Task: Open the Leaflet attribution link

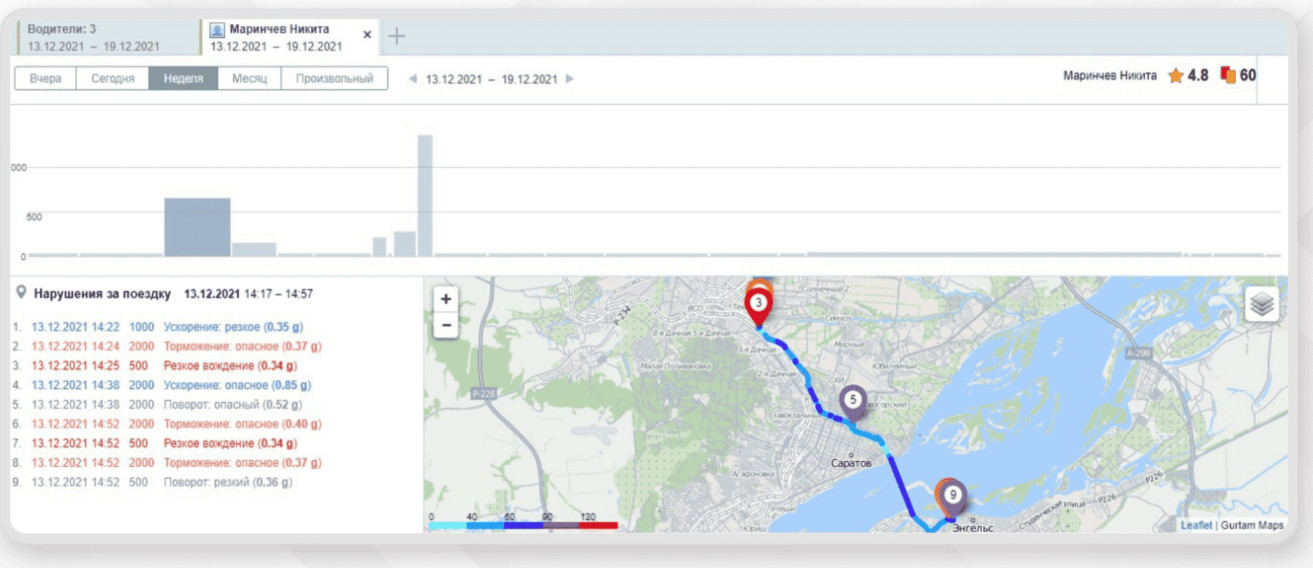Action: pos(1196,525)
